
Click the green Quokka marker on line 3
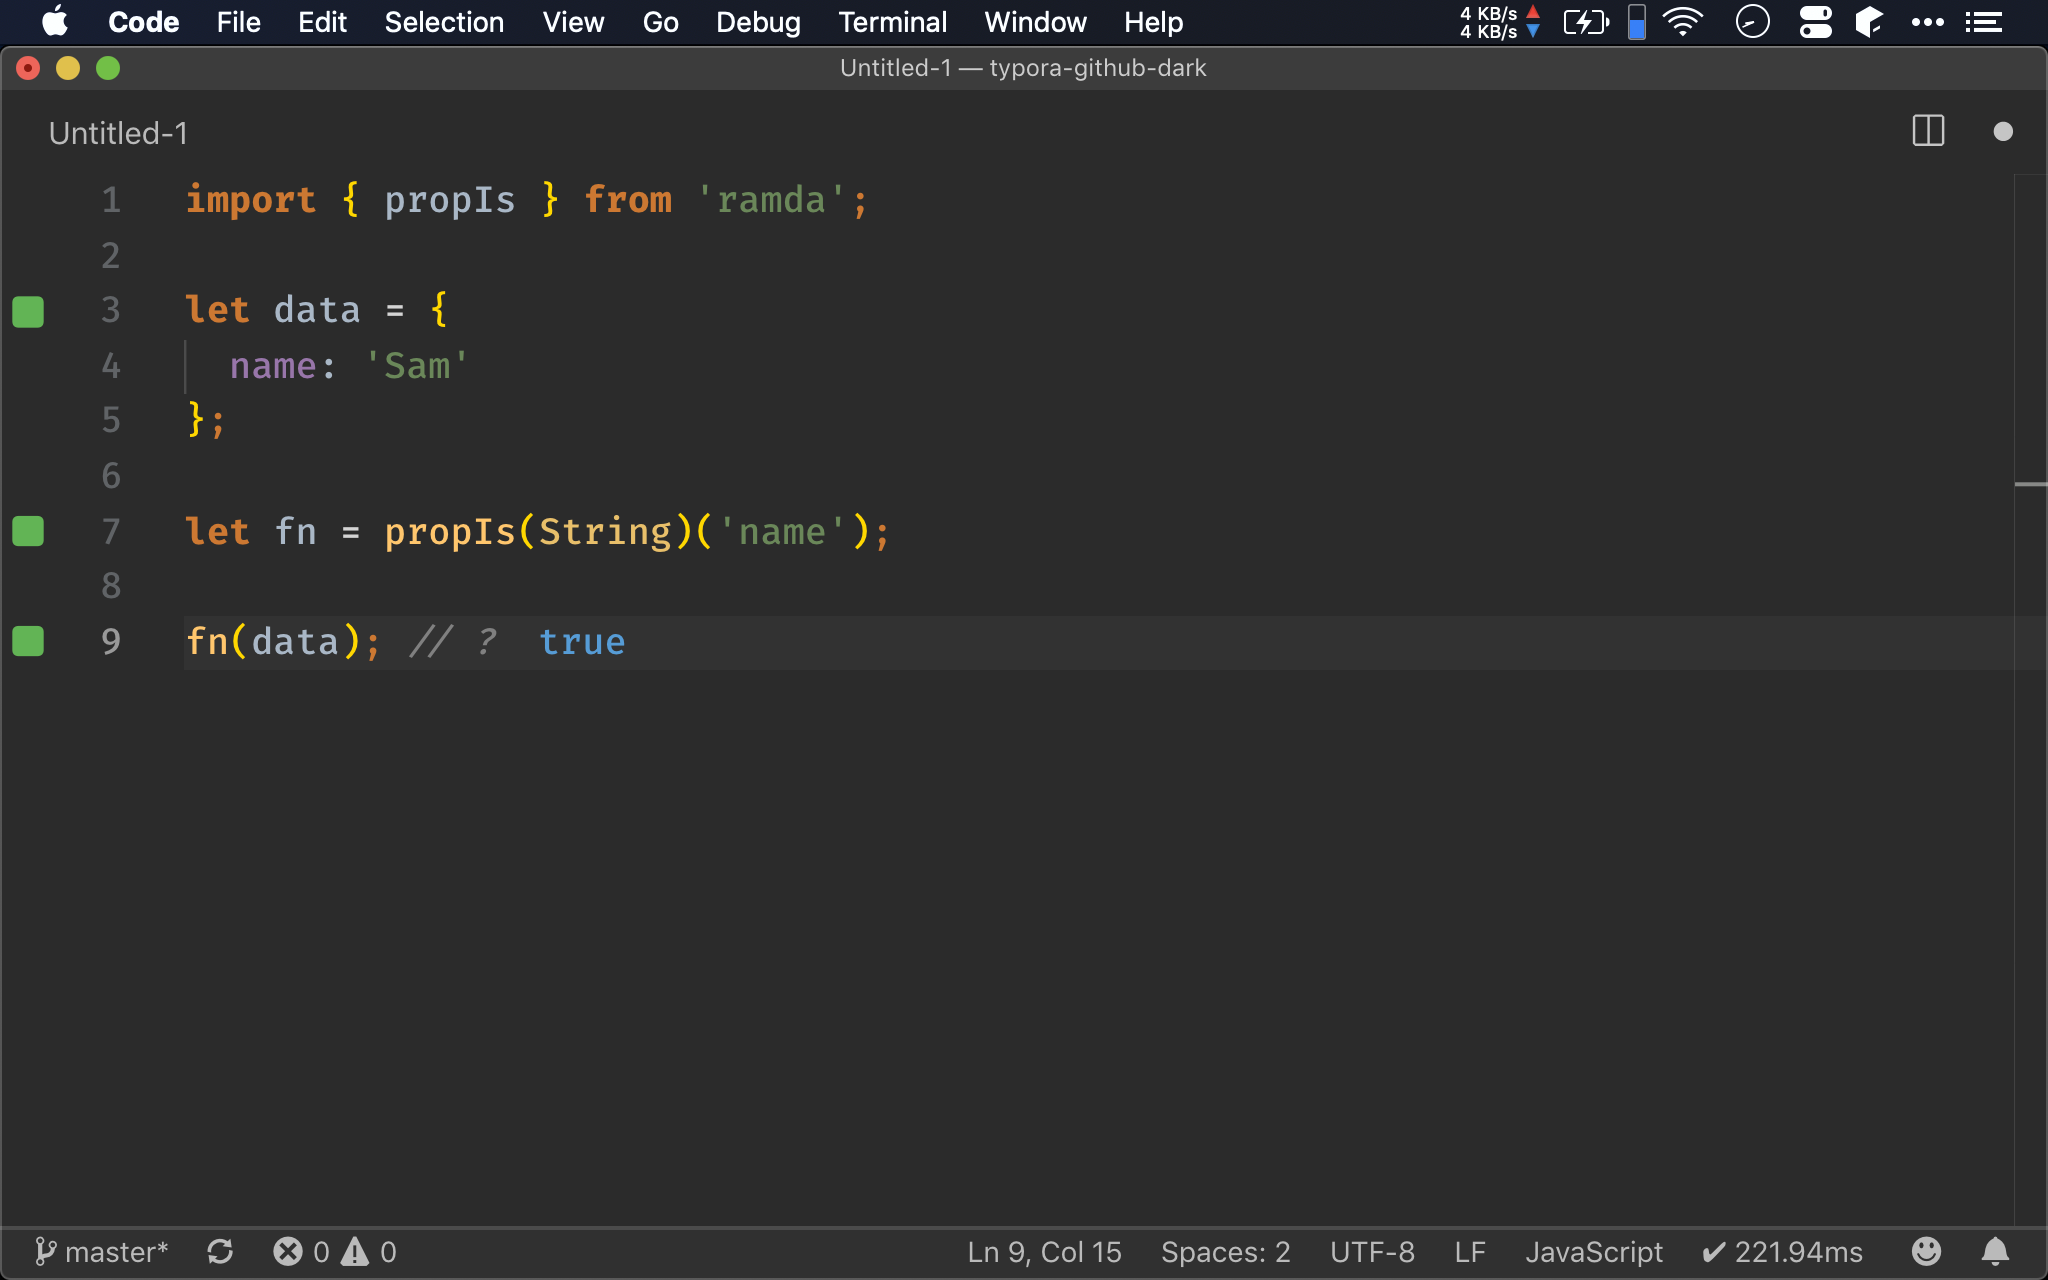(x=28, y=311)
